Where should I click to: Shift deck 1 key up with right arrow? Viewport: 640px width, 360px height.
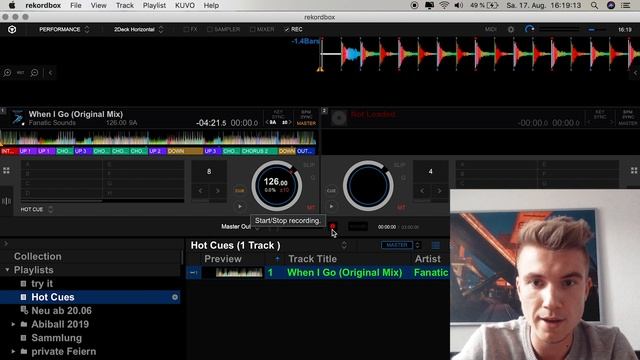[x=290, y=122]
